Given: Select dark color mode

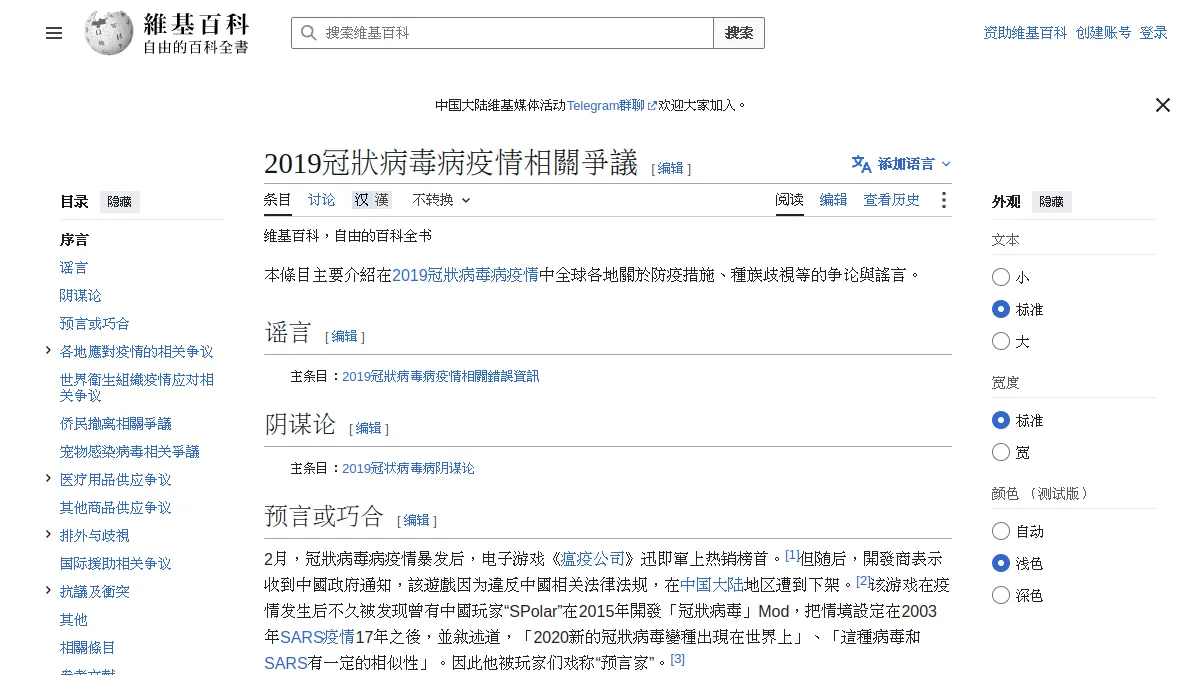Looking at the screenshot, I should coord(1001,596).
